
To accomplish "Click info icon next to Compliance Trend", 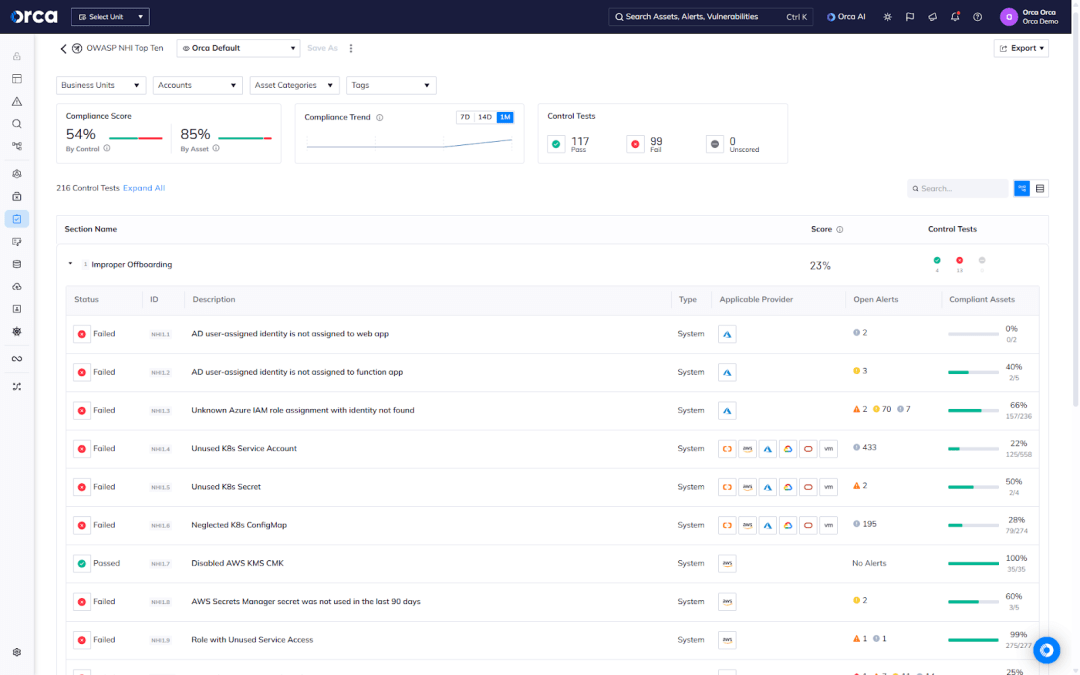I will click(380, 117).
